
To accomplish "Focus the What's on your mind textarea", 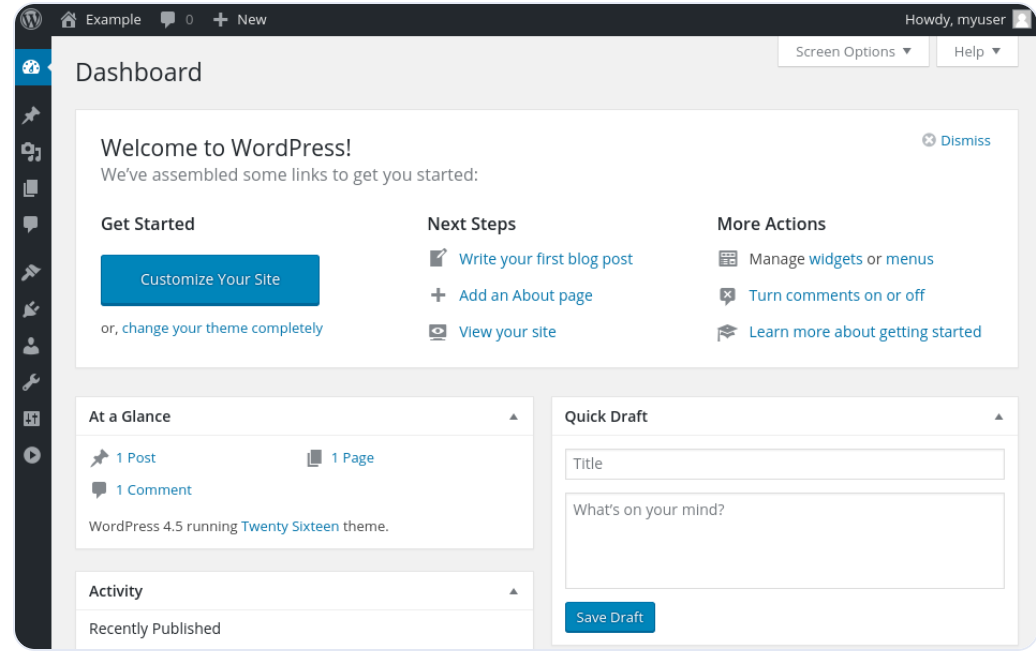I will coord(784,541).
